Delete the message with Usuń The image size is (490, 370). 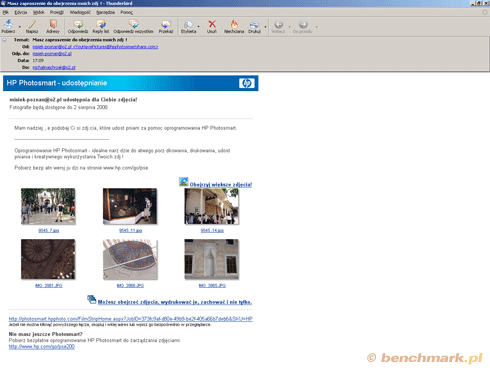point(212,26)
